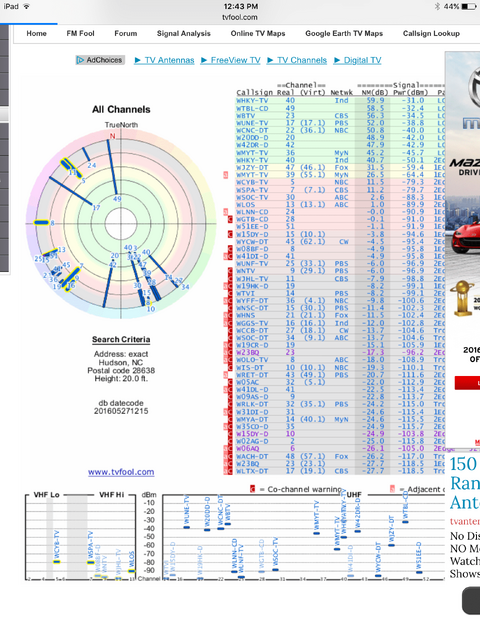This screenshot has width=480, height=640.
Task: Tap the Bluetooth status icon
Action: pyautogui.click(x=437, y=6)
